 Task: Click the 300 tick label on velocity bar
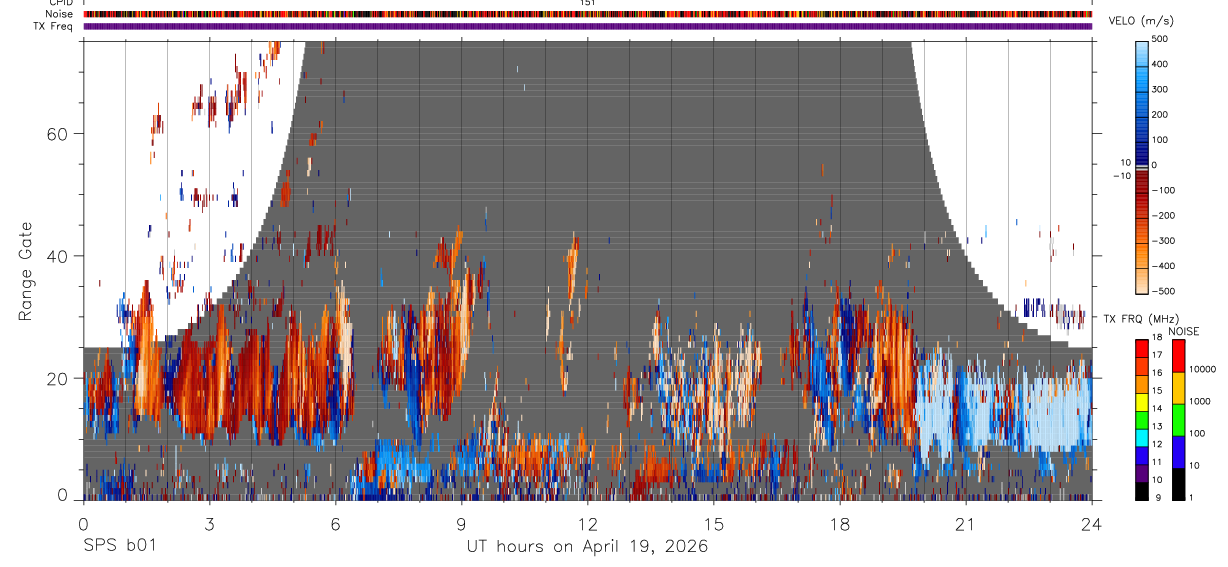(1160, 89)
